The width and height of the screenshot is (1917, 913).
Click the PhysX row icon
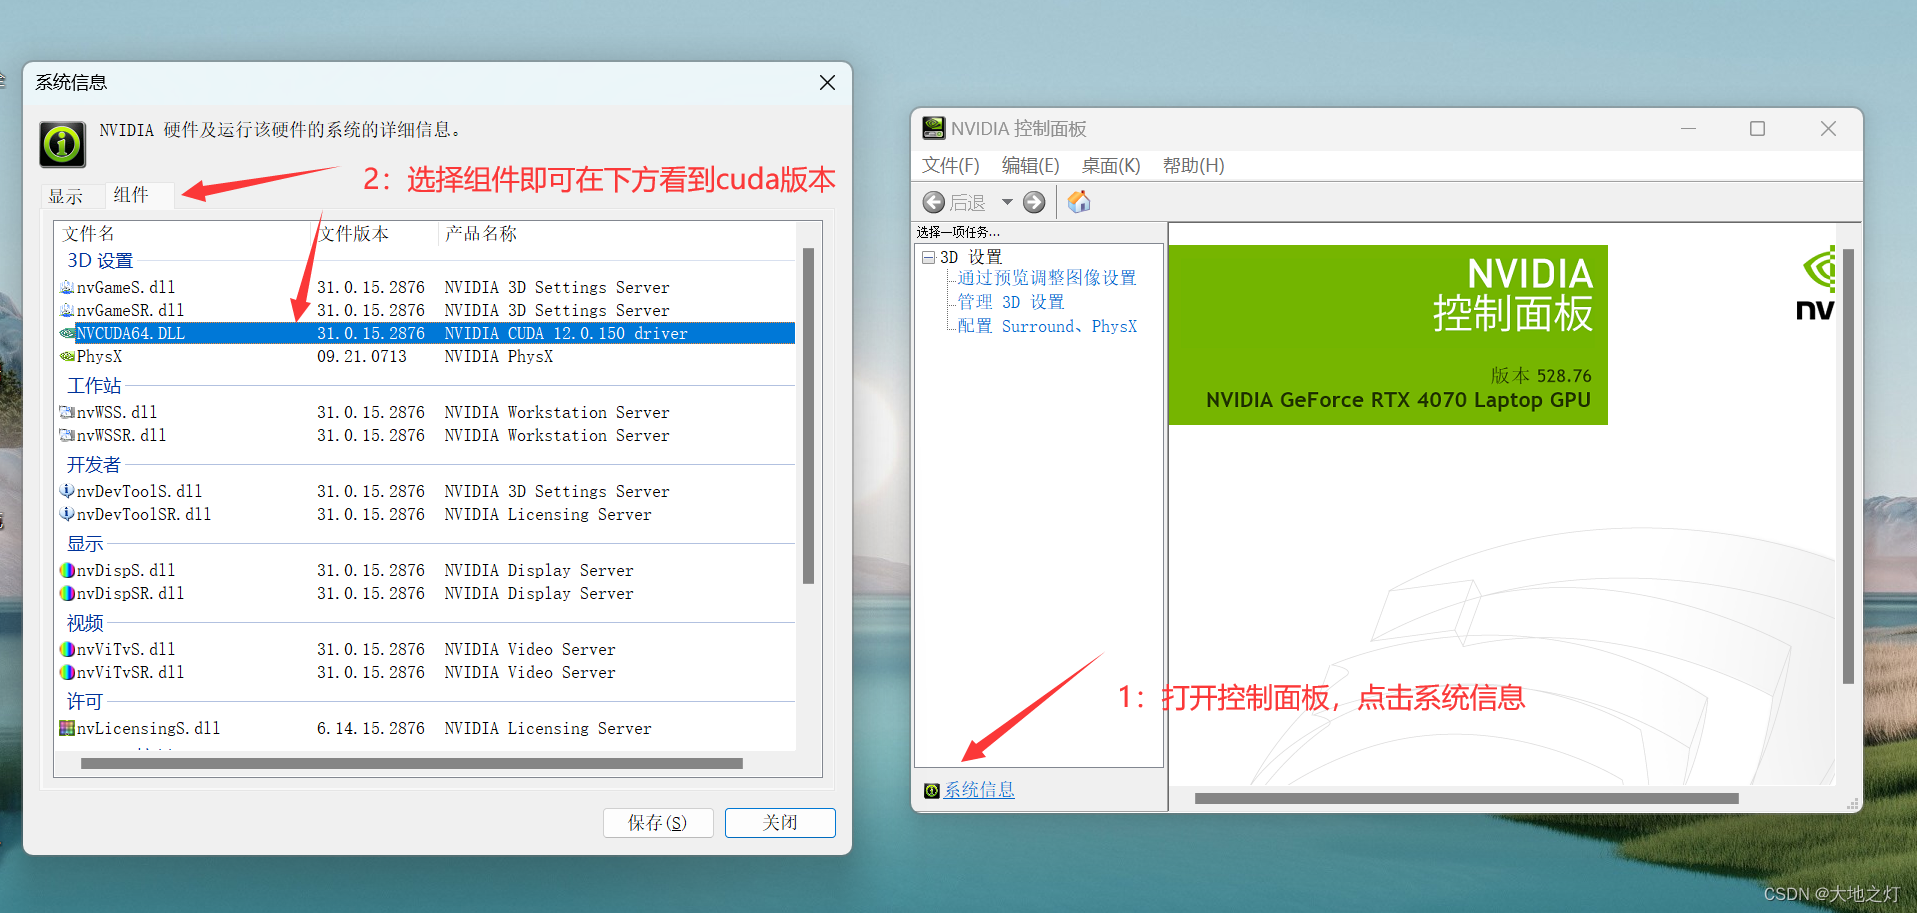67,356
